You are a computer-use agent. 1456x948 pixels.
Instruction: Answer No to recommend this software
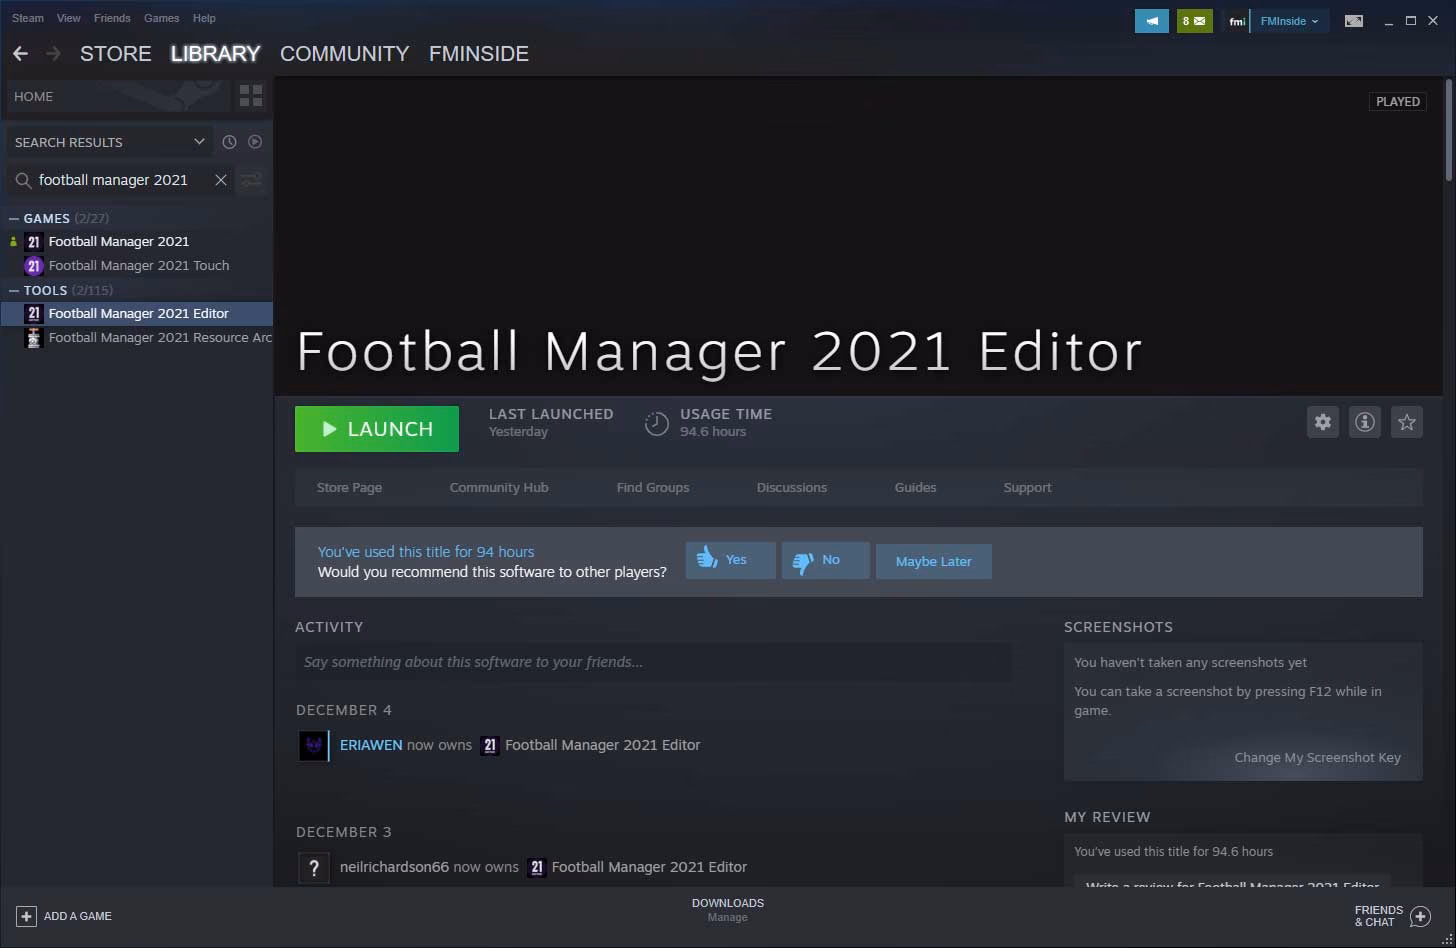coord(824,560)
